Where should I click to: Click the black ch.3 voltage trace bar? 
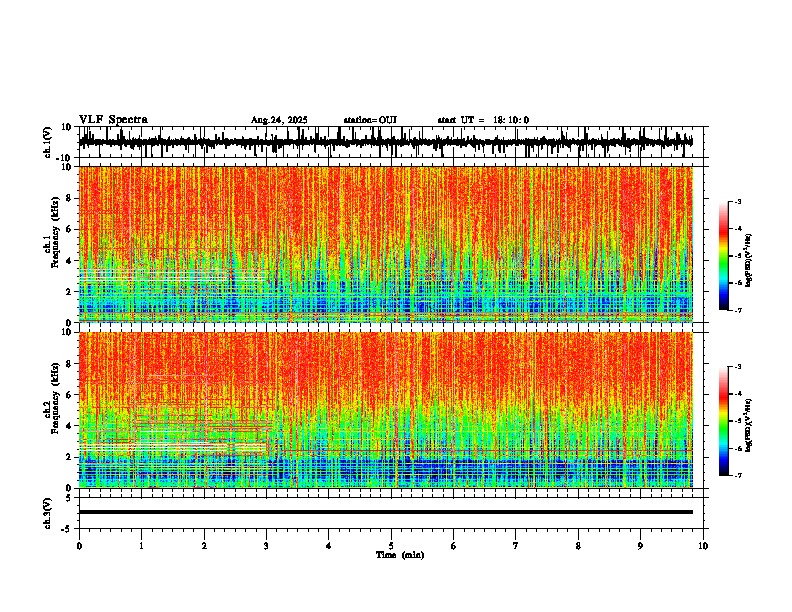[386, 512]
